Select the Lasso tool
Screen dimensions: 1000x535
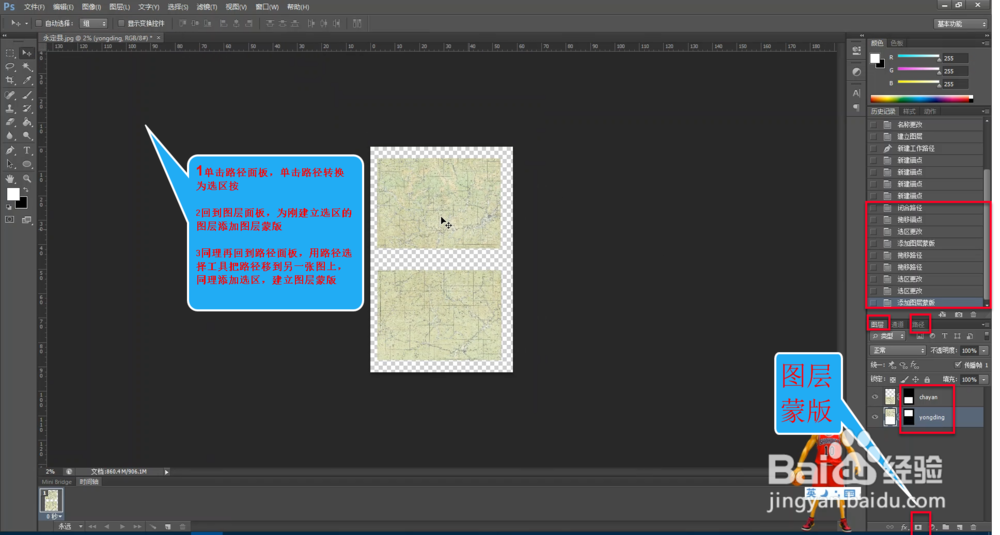coord(10,67)
